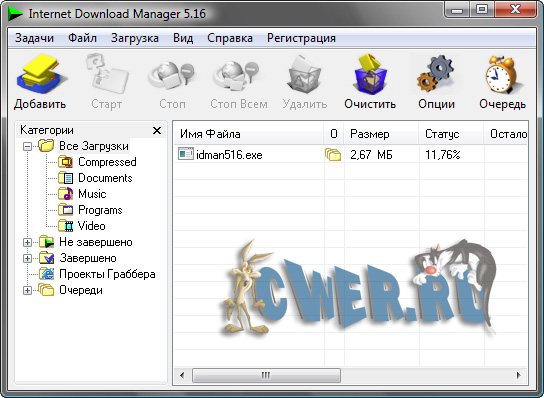Viewport: 544px width, 398px height.
Task: Expand the Очереди tree node
Action: (27, 290)
